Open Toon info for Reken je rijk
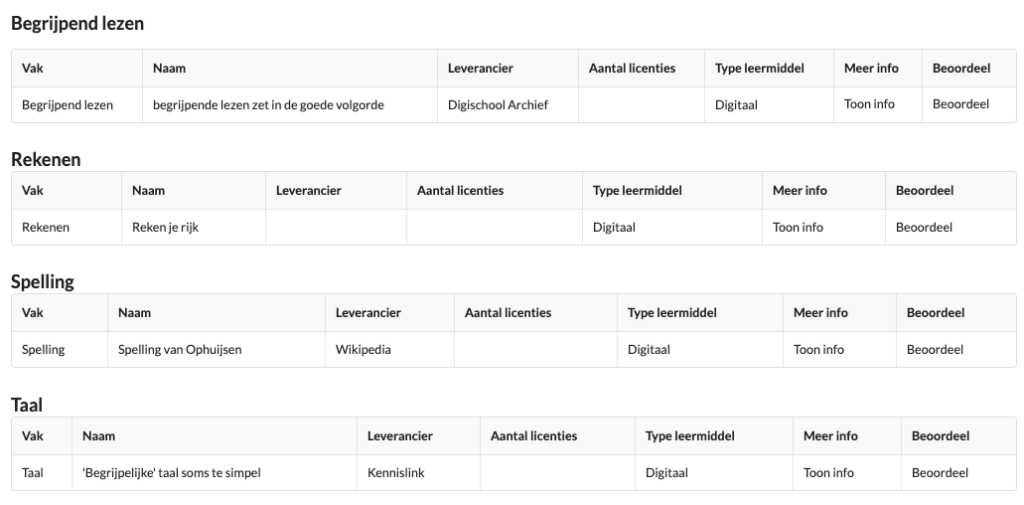This screenshot has height=505, width=1024. (798, 227)
